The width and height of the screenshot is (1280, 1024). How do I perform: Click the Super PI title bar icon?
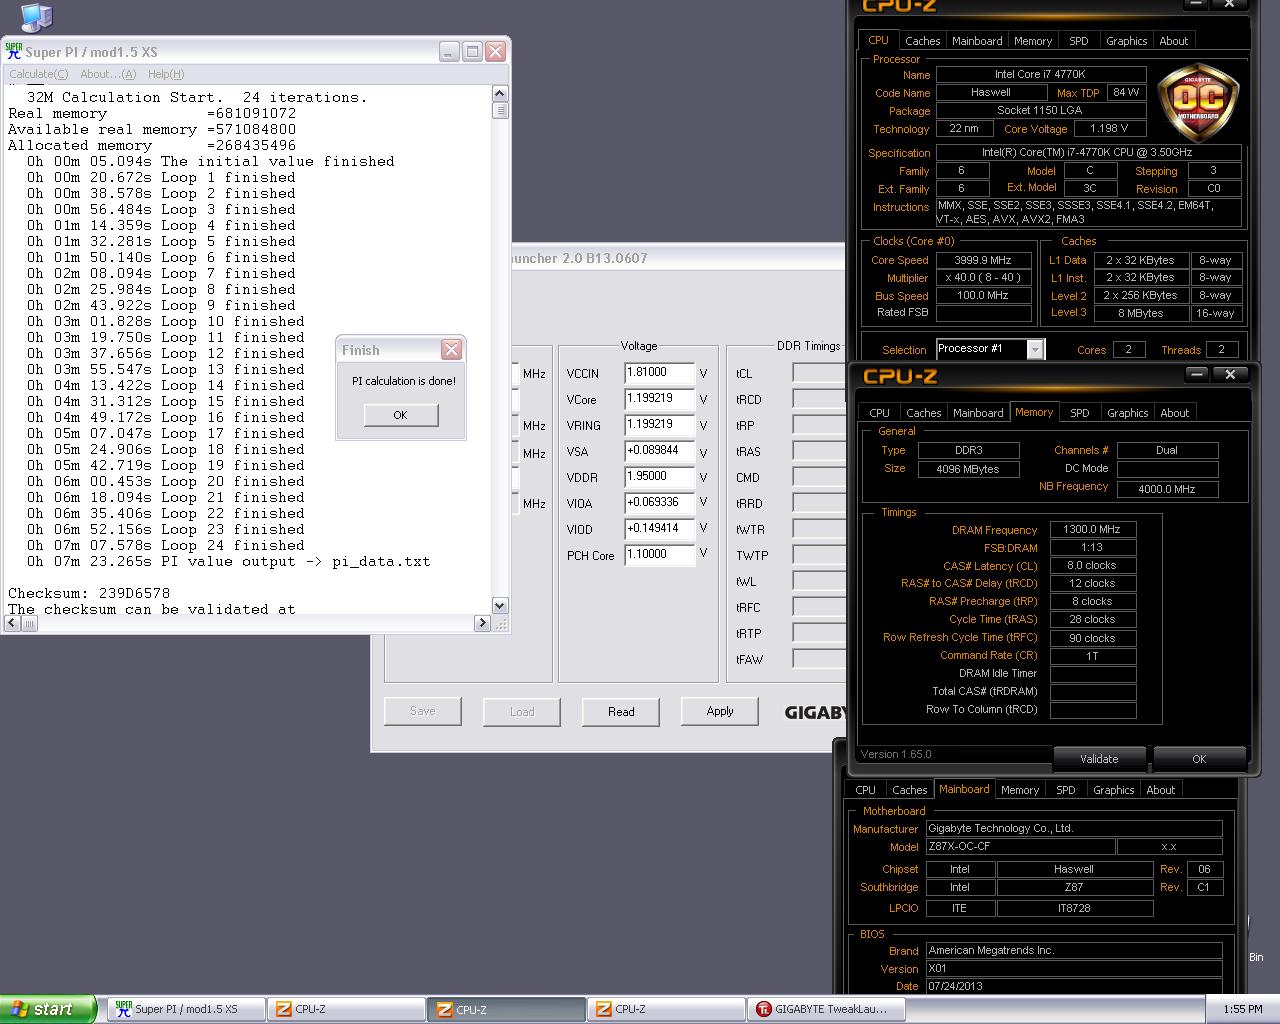click(x=14, y=51)
